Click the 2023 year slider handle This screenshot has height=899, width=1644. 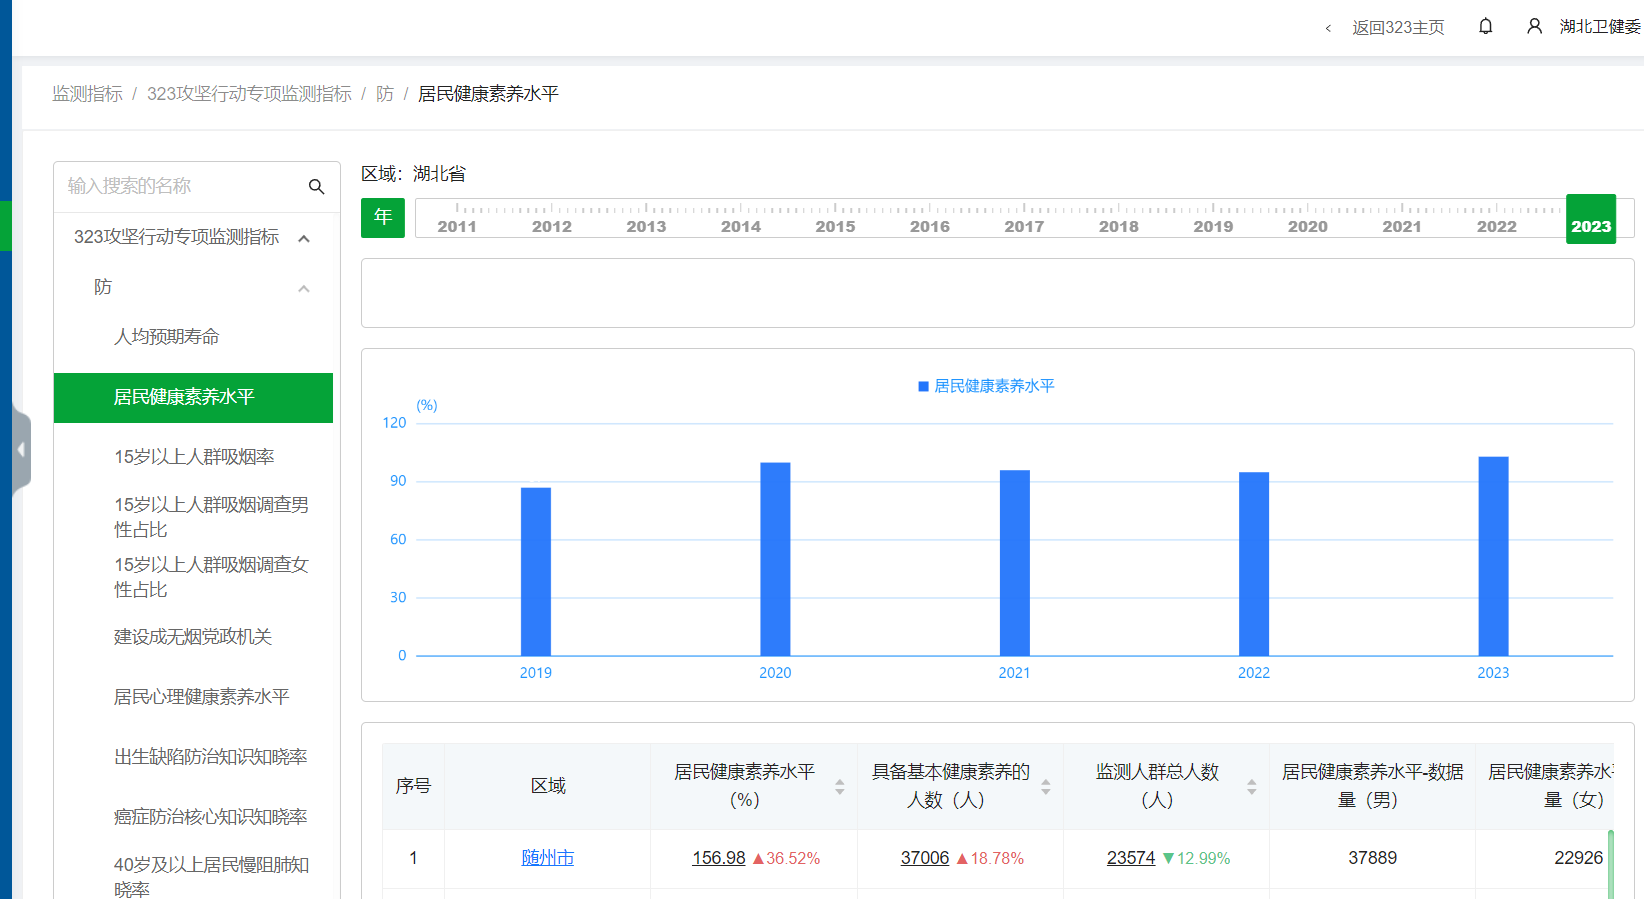(x=1591, y=219)
